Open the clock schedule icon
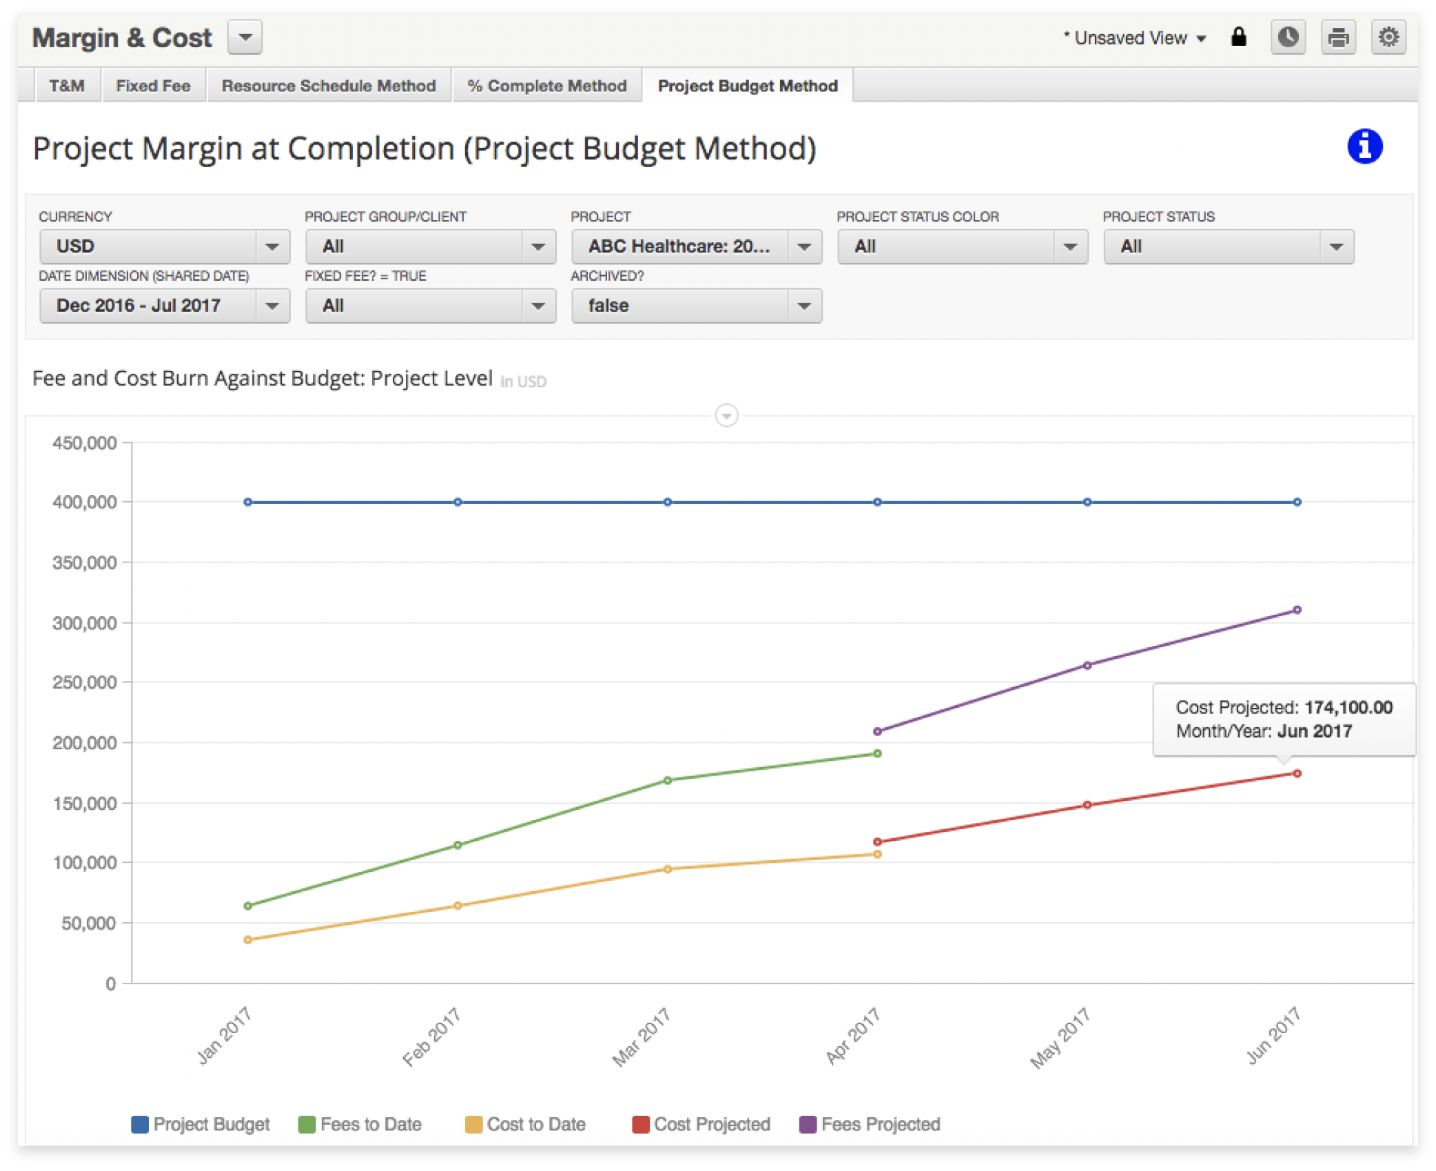 (x=1288, y=37)
